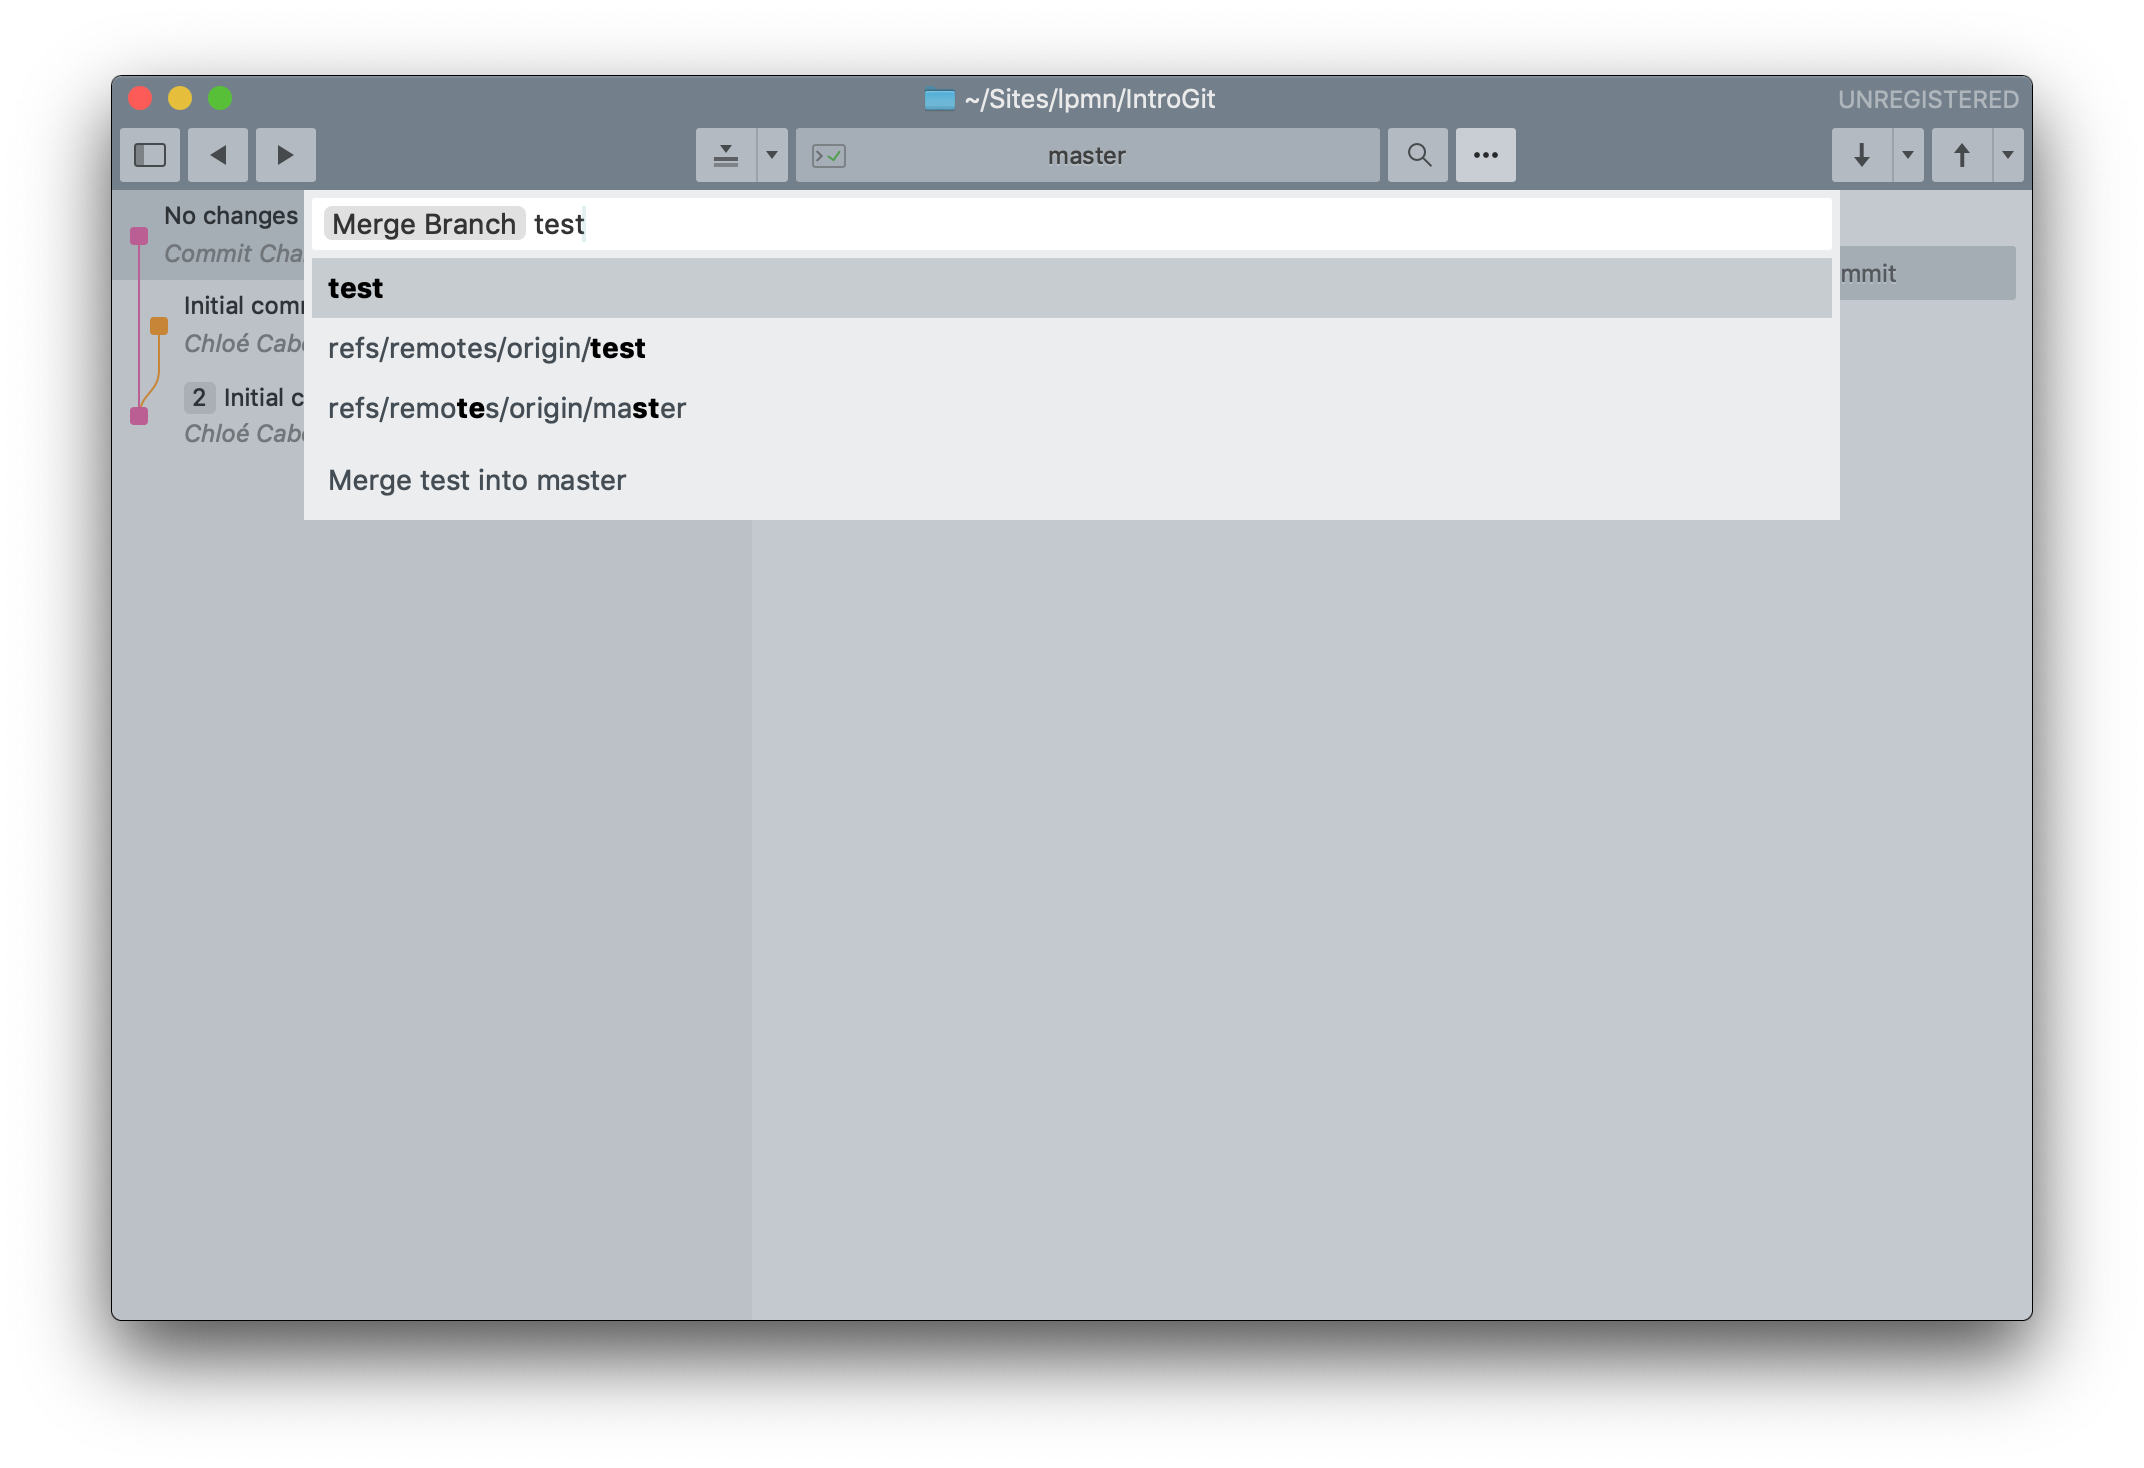Click the search icon in toolbar
This screenshot has height=1468, width=2144.
1417,155
